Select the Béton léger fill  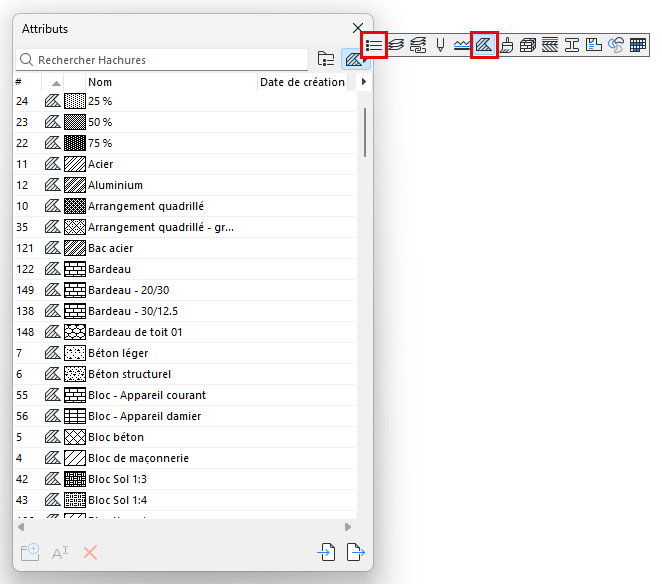[118, 353]
